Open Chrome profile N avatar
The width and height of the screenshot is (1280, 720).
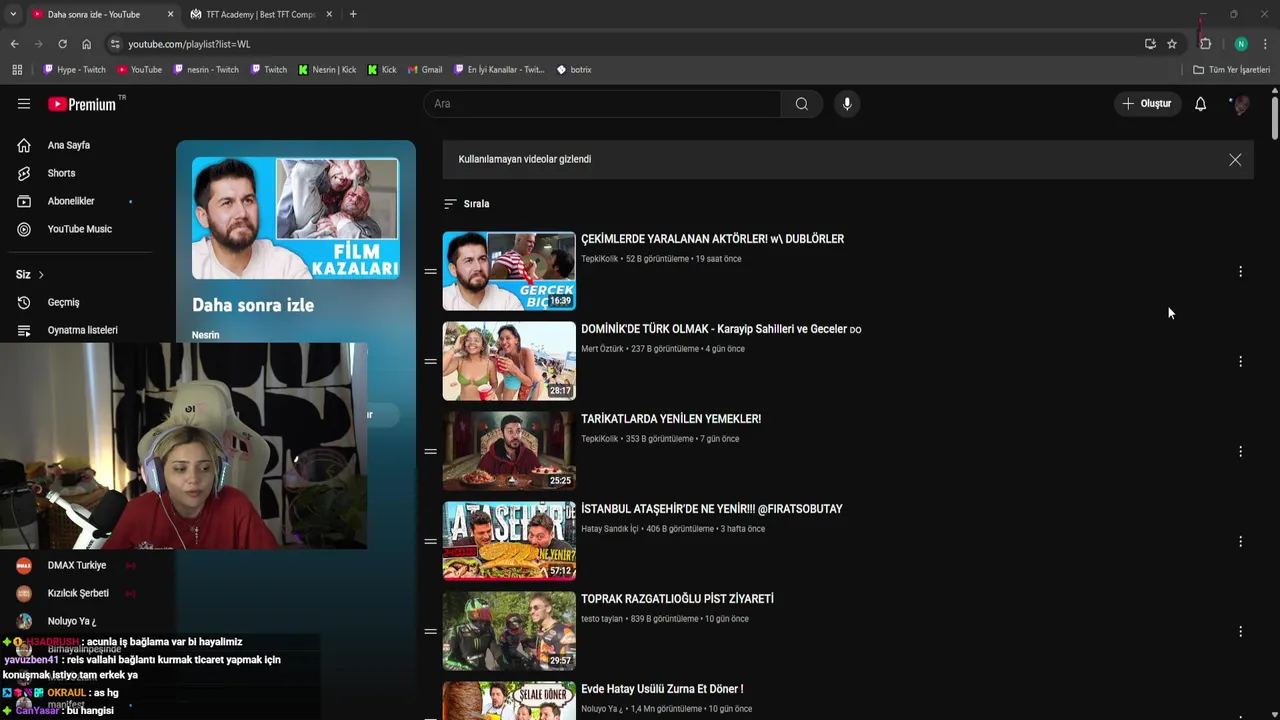[x=1241, y=44]
